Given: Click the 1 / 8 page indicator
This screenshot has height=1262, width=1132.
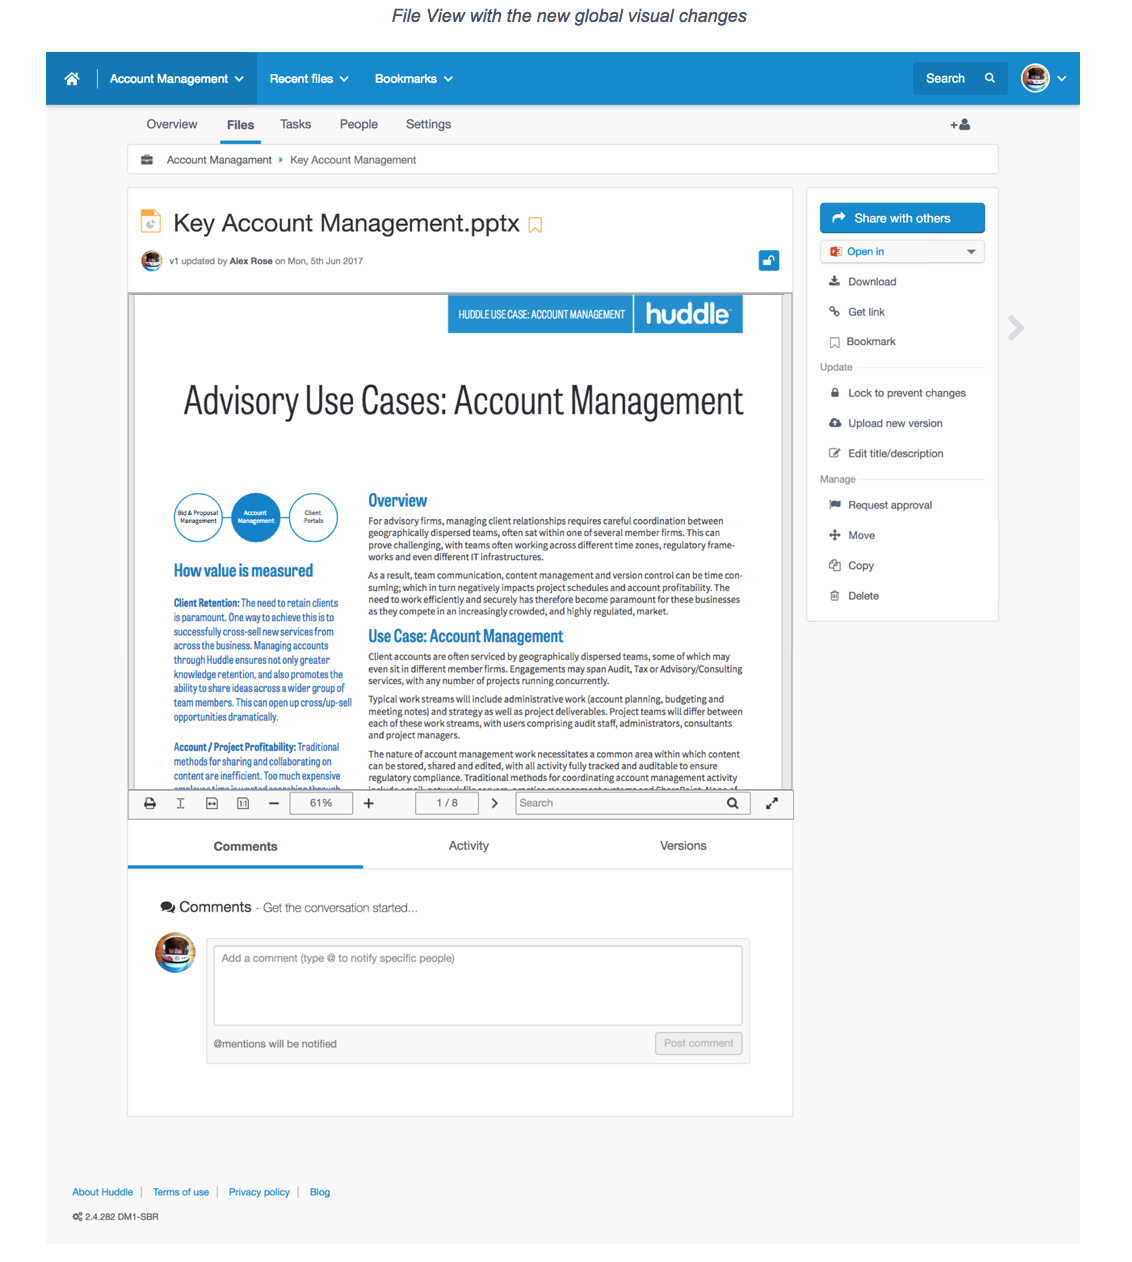Looking at the screenshot, I should pos(447,803).
